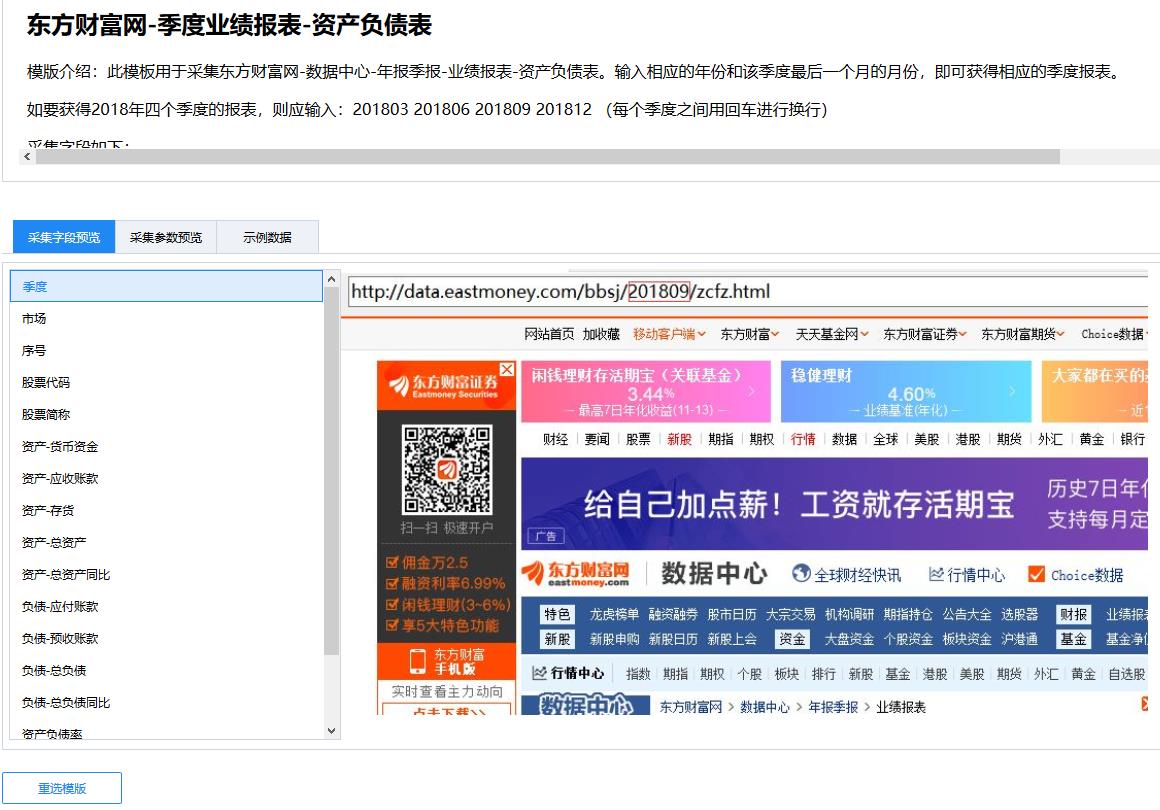
Task: Open the 行情 nav link in red
Action: tap(803, 439)
